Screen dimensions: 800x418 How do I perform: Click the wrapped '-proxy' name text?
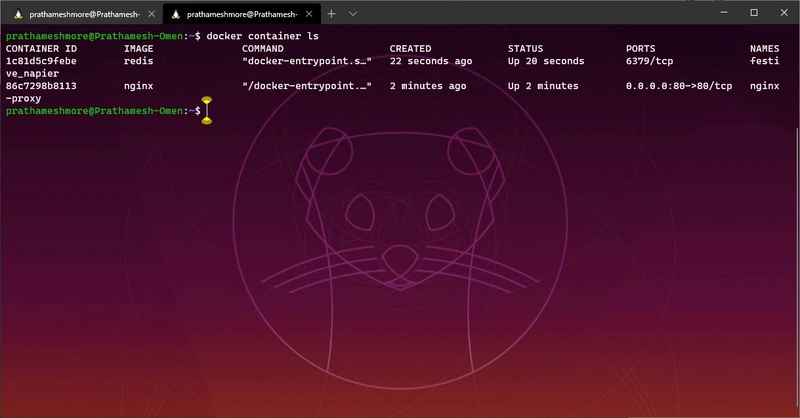(x=23, y=99)
